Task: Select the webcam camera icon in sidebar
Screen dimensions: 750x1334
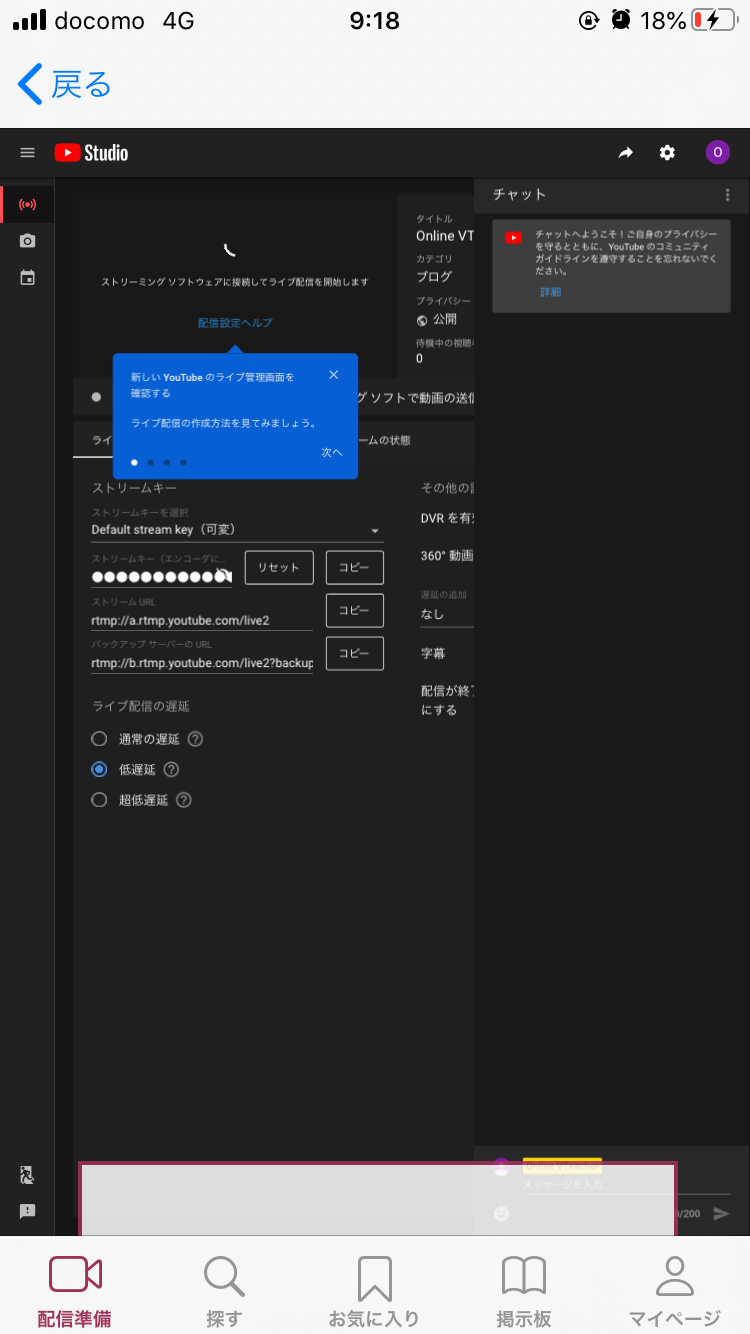Action: tap(28, 241)
